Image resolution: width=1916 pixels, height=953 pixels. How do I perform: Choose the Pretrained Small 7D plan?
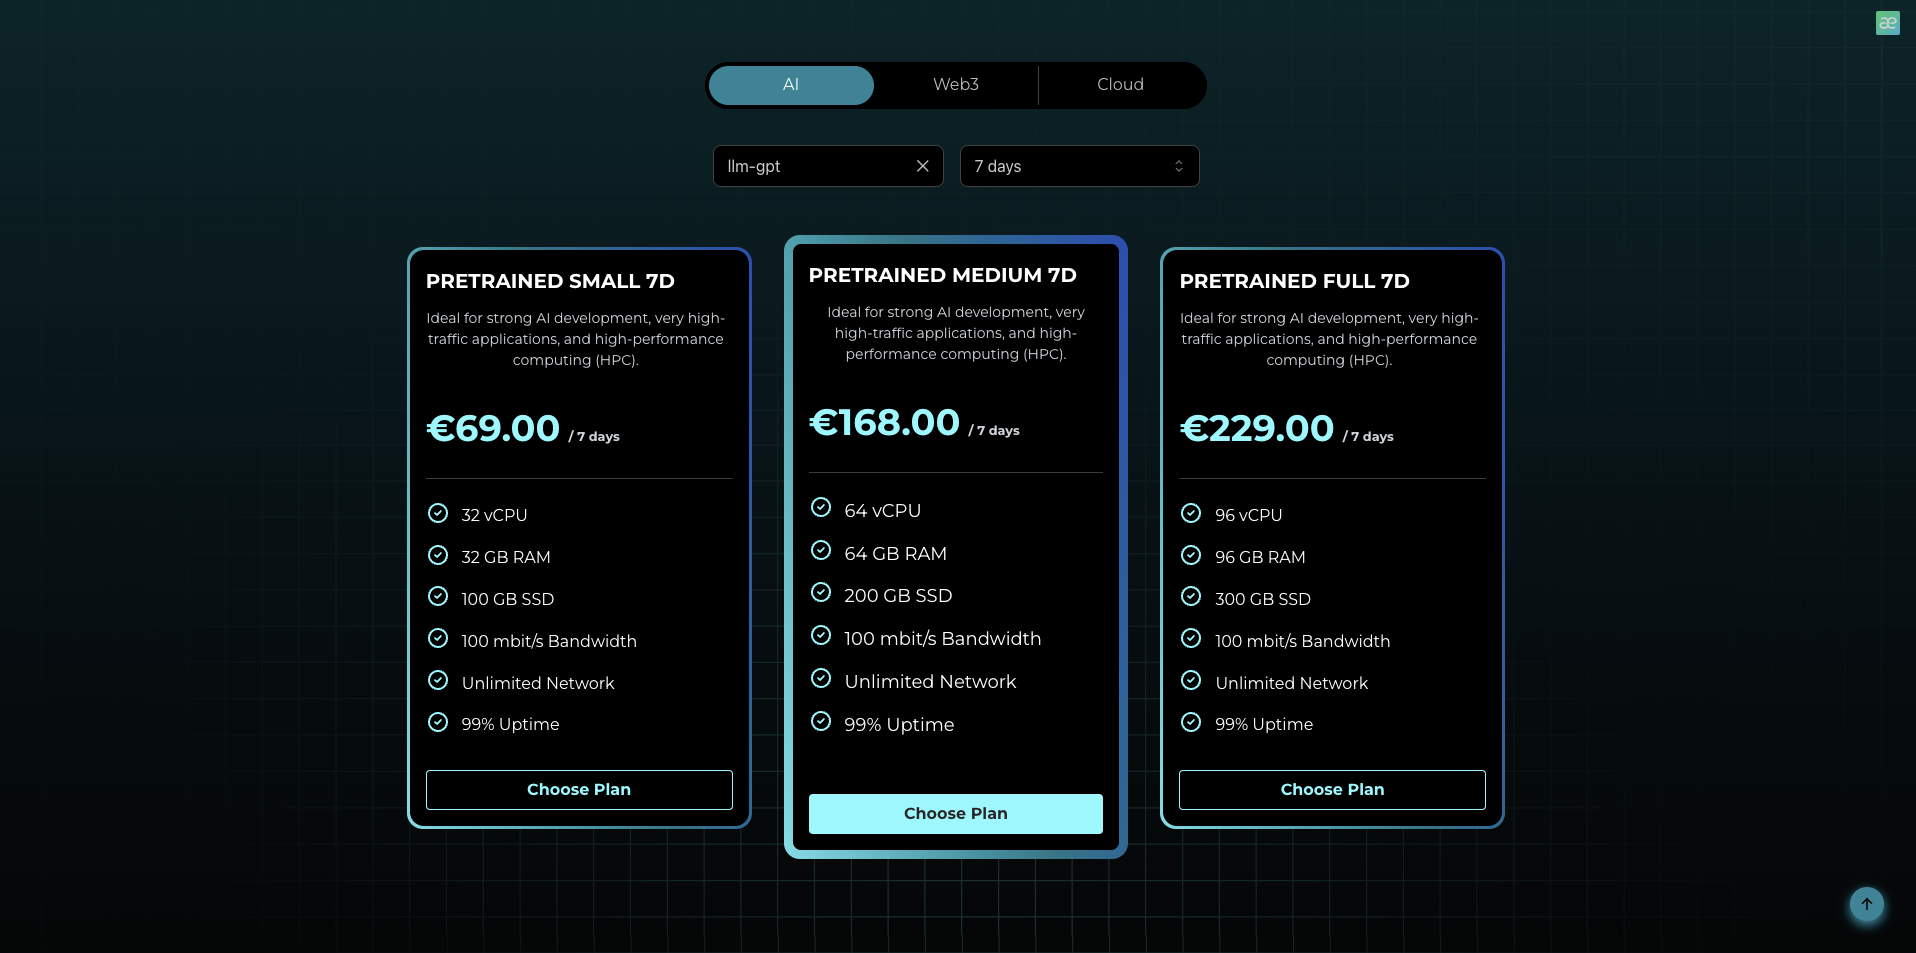click(x=579, y=790)
